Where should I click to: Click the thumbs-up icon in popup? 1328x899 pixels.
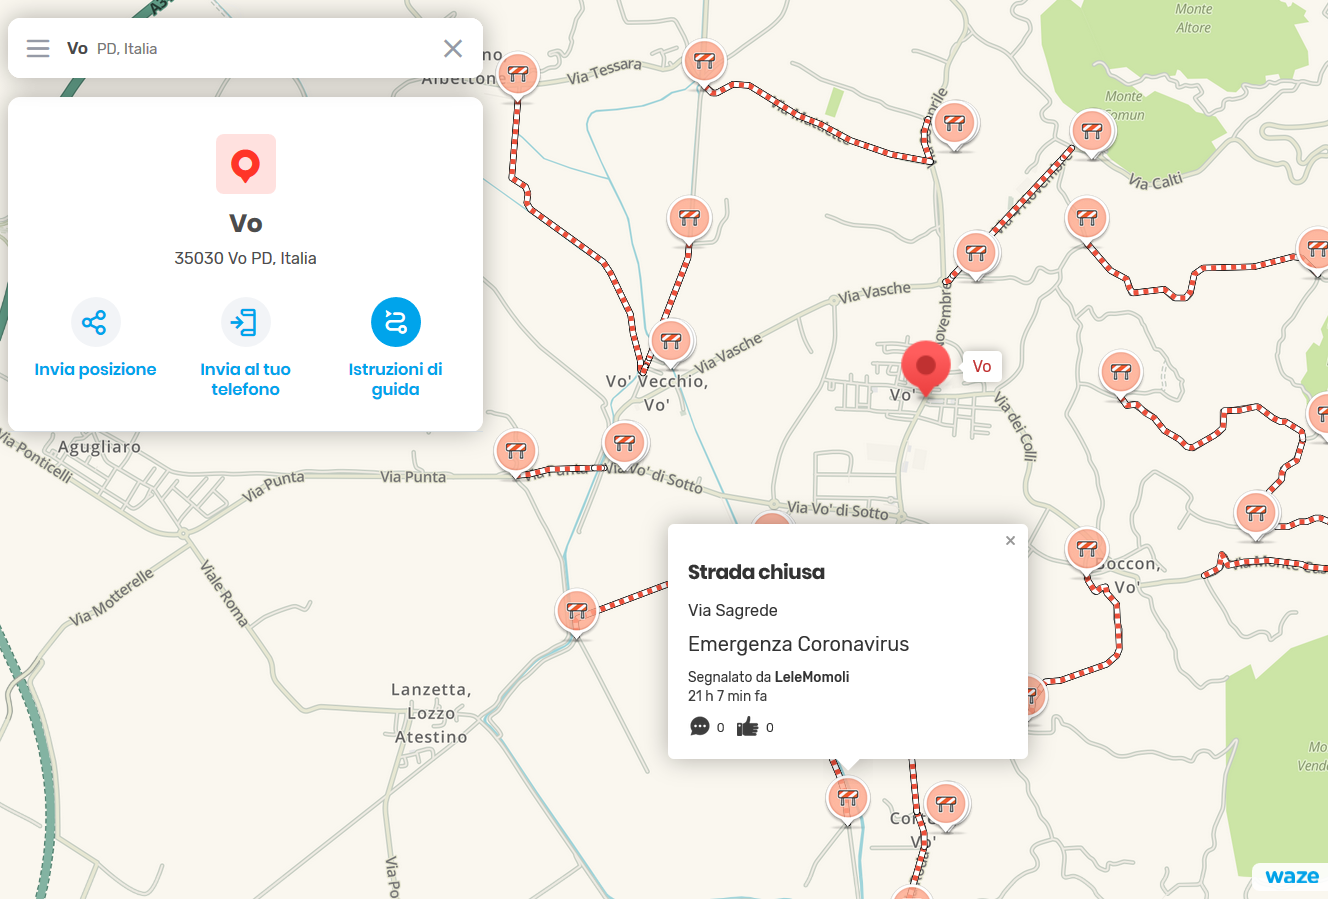point(747,727)
